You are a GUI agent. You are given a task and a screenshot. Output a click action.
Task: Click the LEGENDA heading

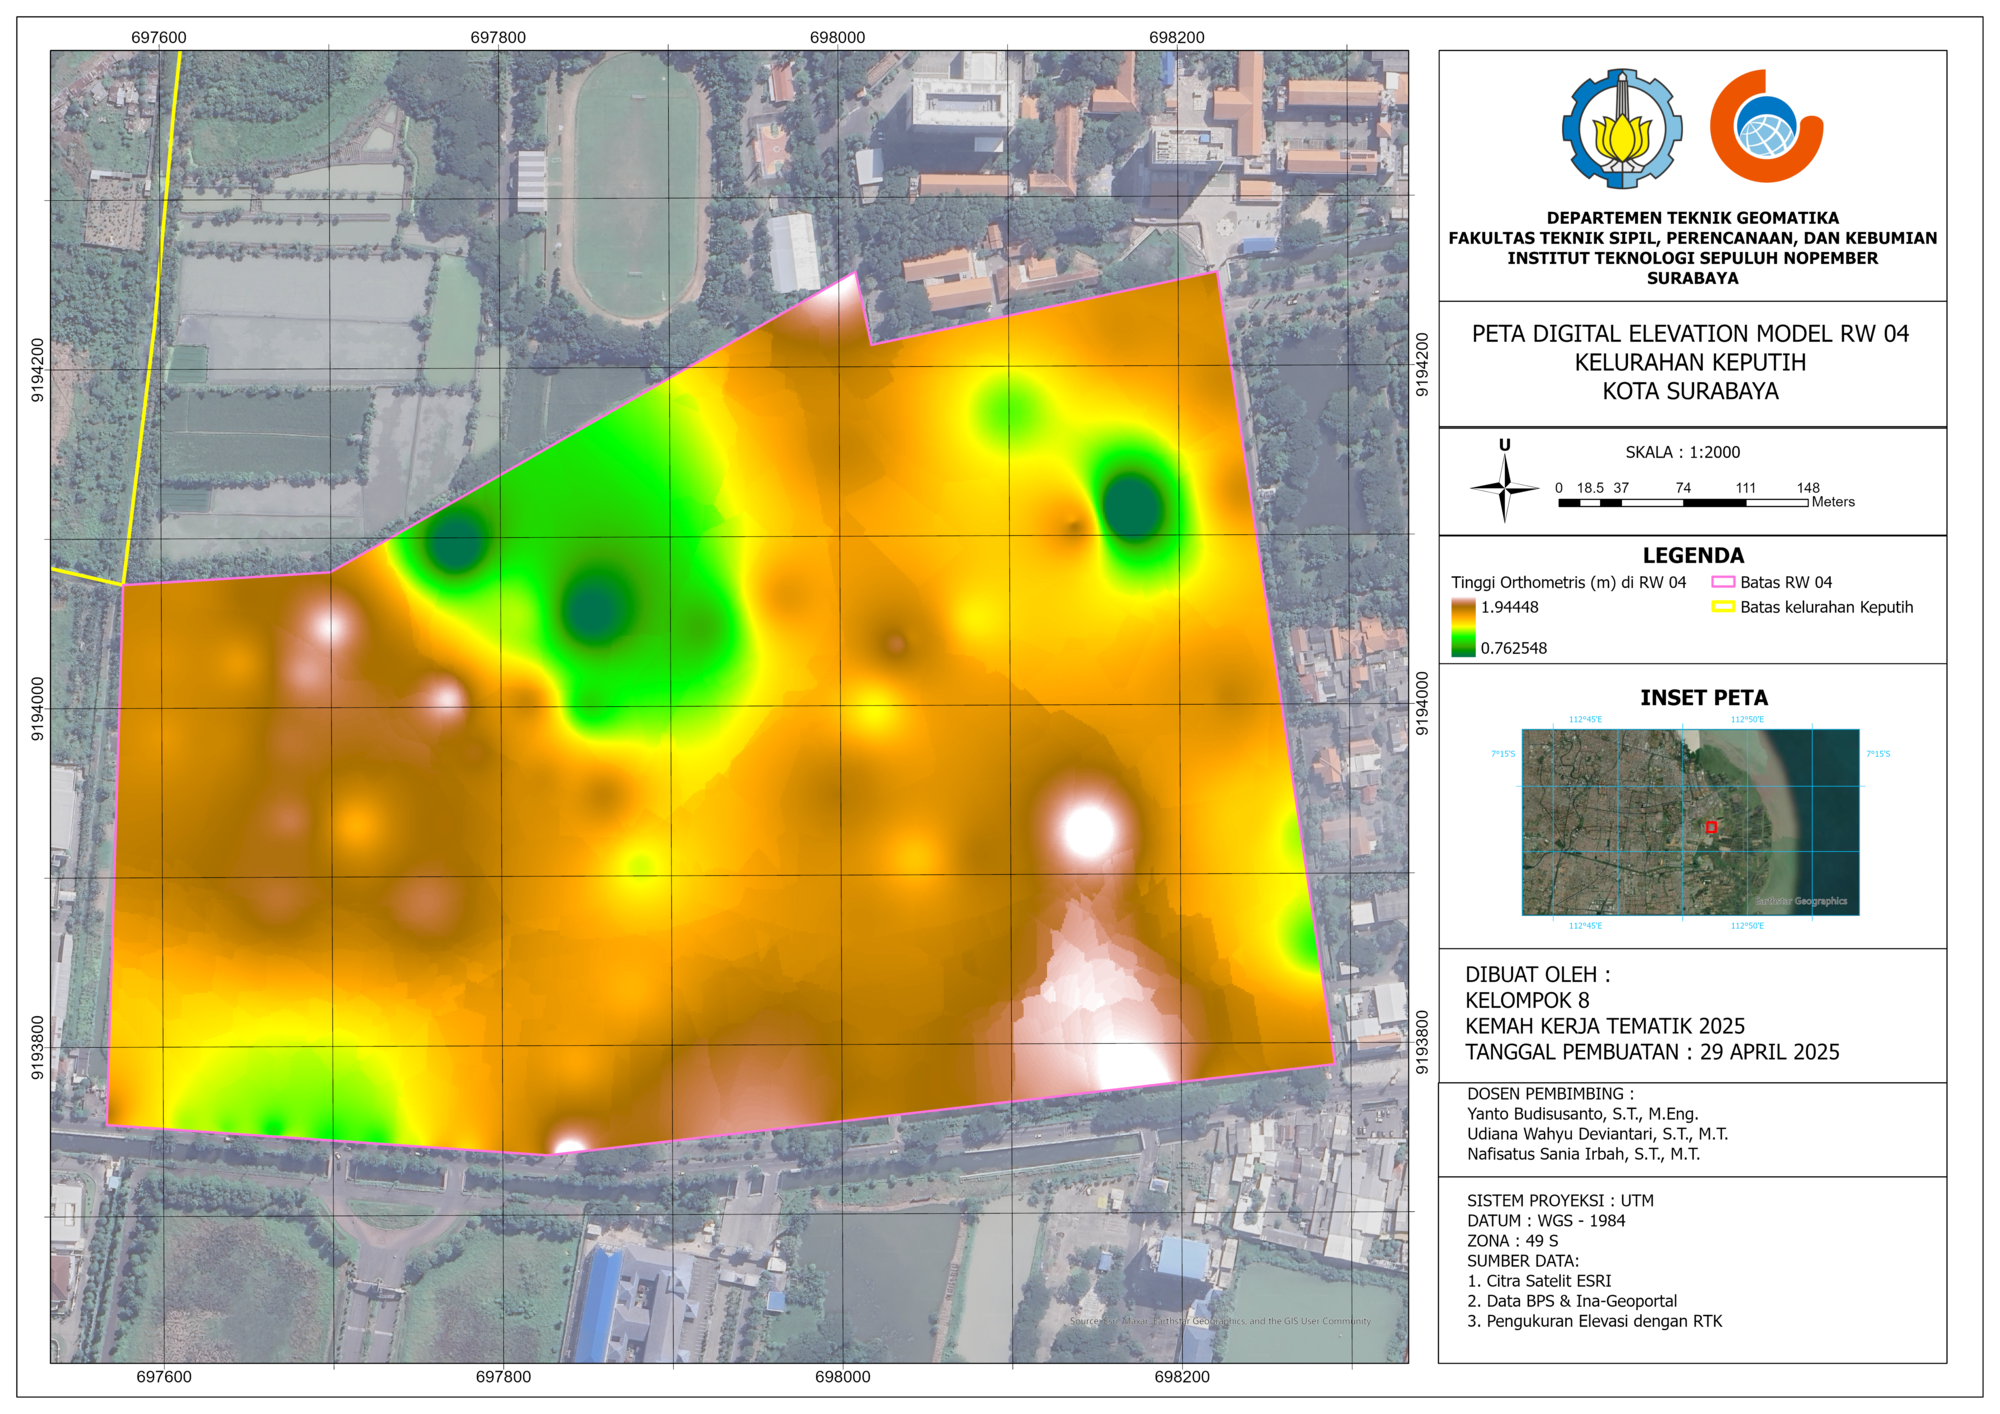(x=1692, y=556)
